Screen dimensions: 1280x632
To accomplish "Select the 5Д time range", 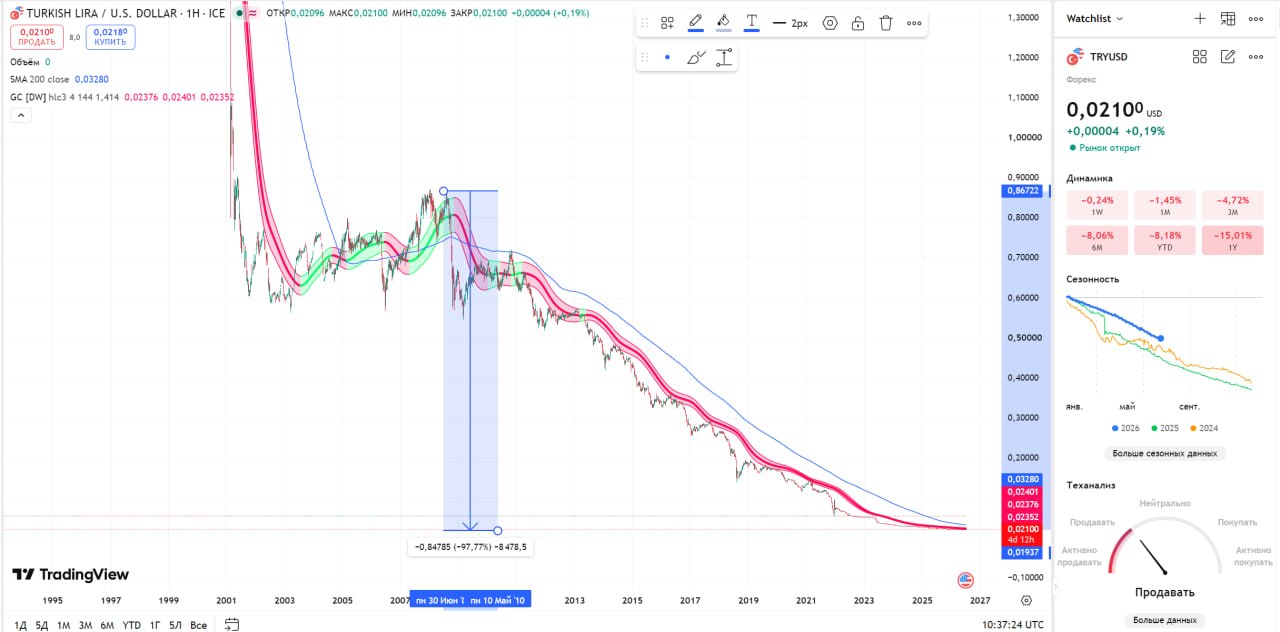I will coord(42,625).
